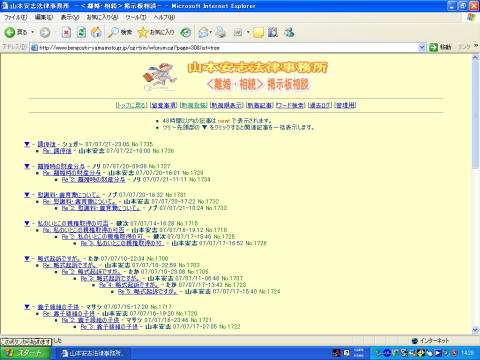Click inside the URL address field

click(227, 47)
